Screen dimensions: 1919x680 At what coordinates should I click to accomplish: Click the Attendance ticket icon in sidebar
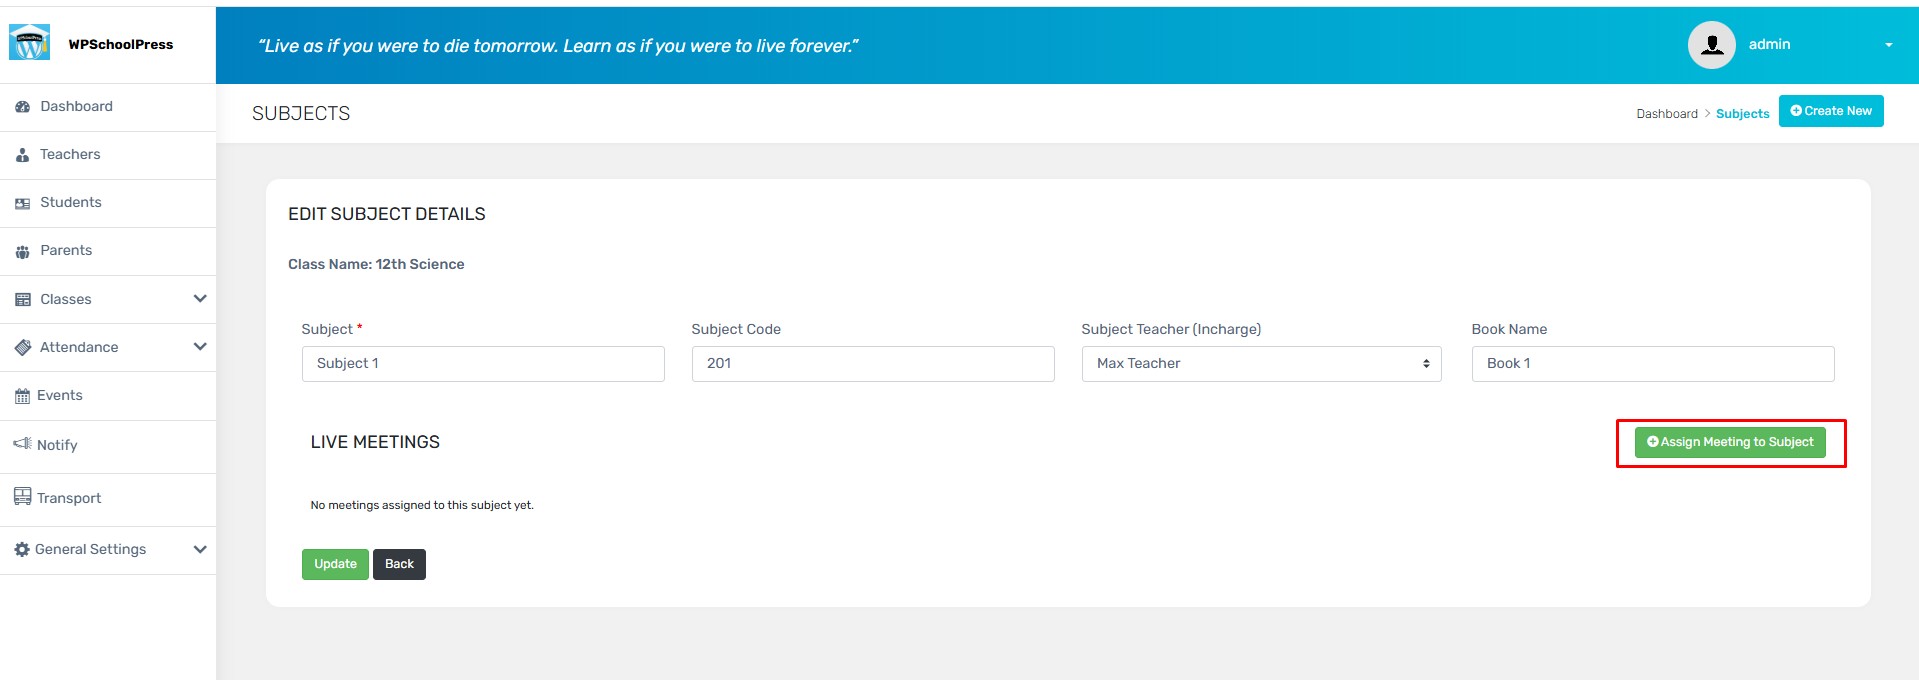(x=23, y=348)
